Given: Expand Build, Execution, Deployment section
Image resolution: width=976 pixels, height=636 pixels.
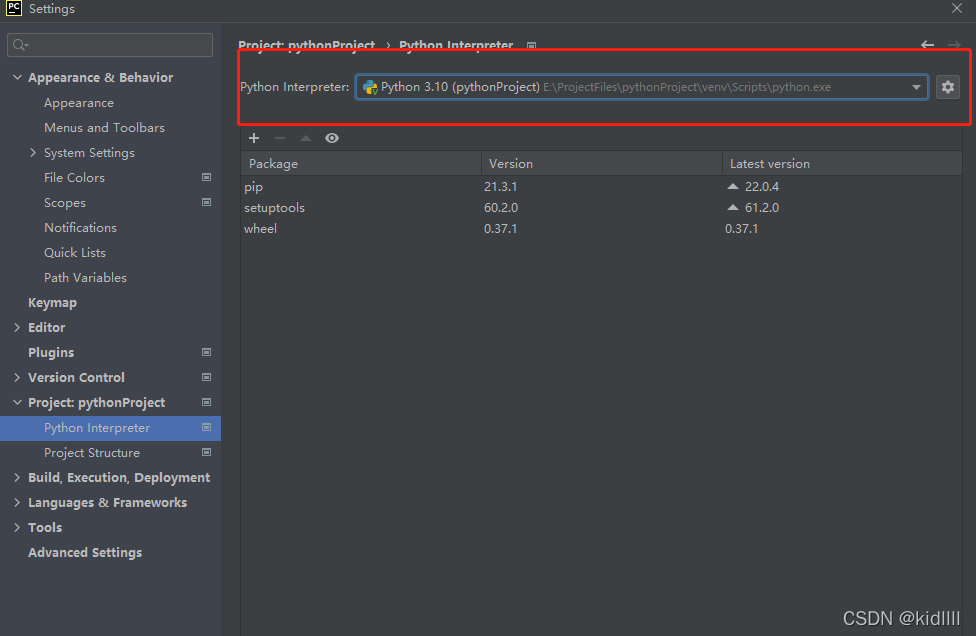Looking at the screenshot, I should coord(17,477).
